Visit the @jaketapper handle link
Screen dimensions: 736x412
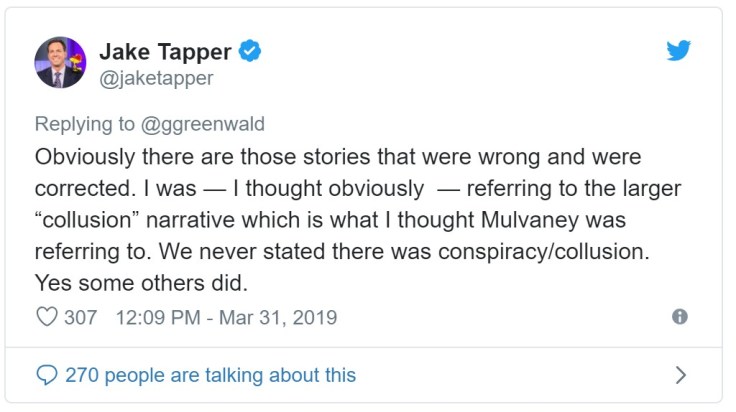[156, 77]
